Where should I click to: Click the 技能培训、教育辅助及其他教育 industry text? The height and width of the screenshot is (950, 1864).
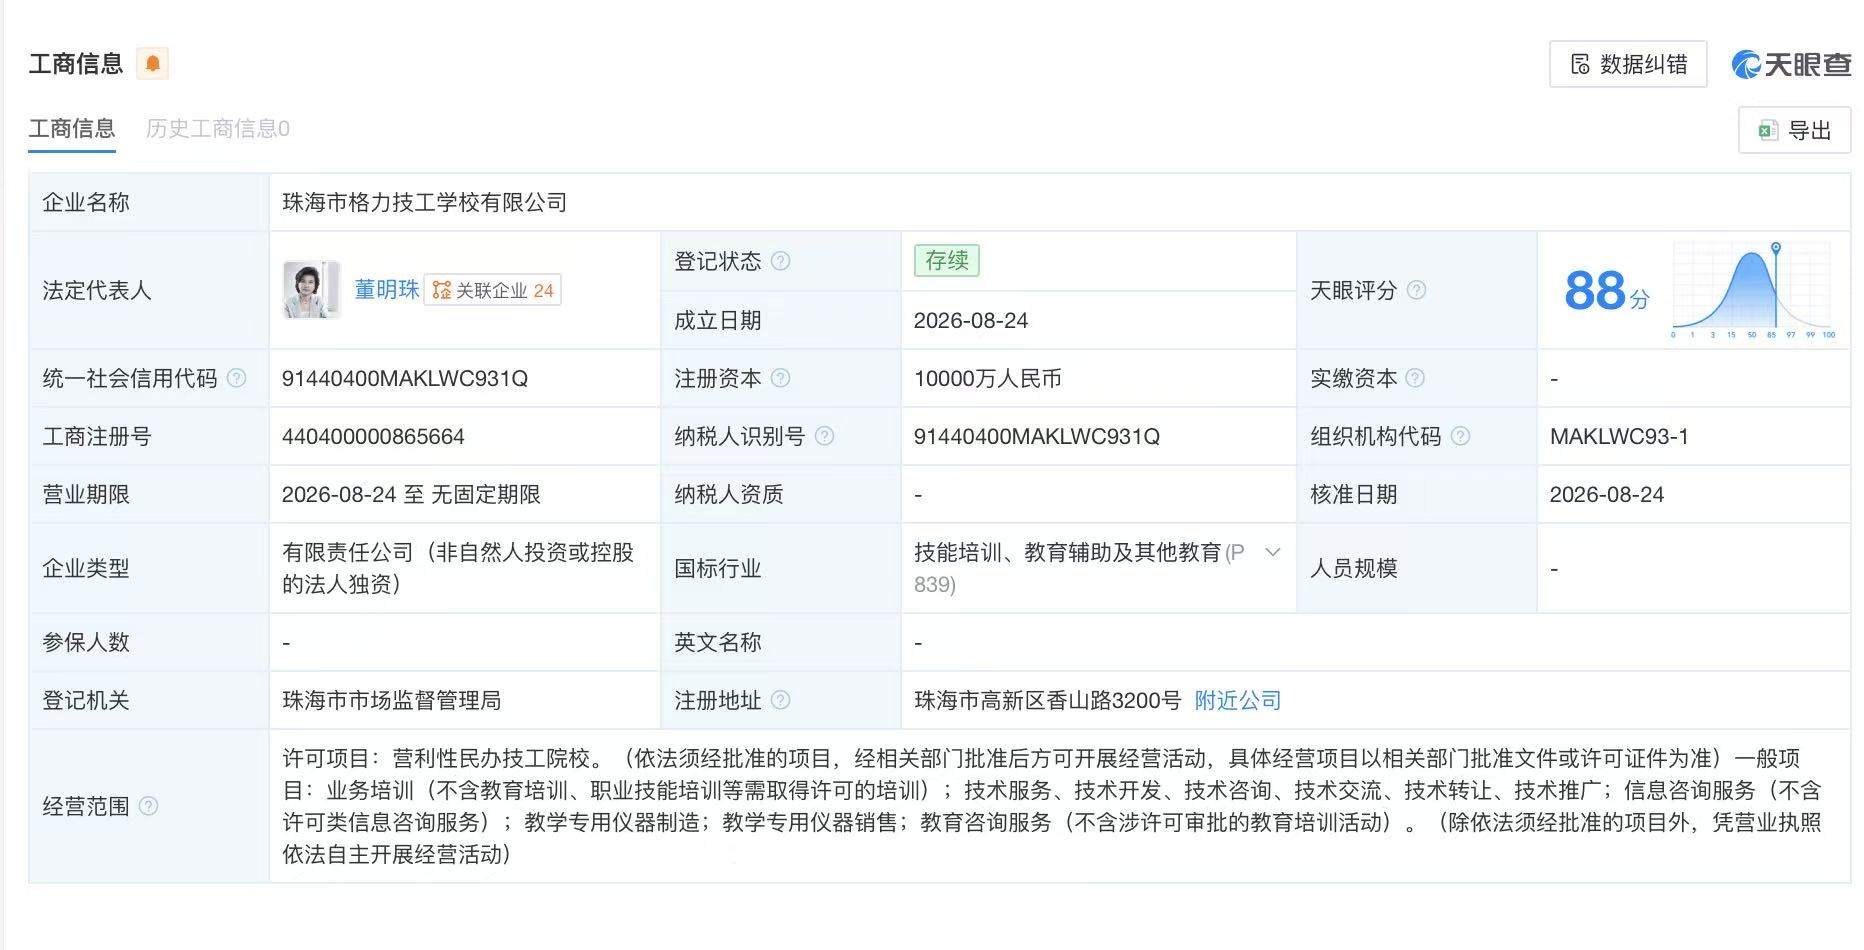click(1067, 552)
